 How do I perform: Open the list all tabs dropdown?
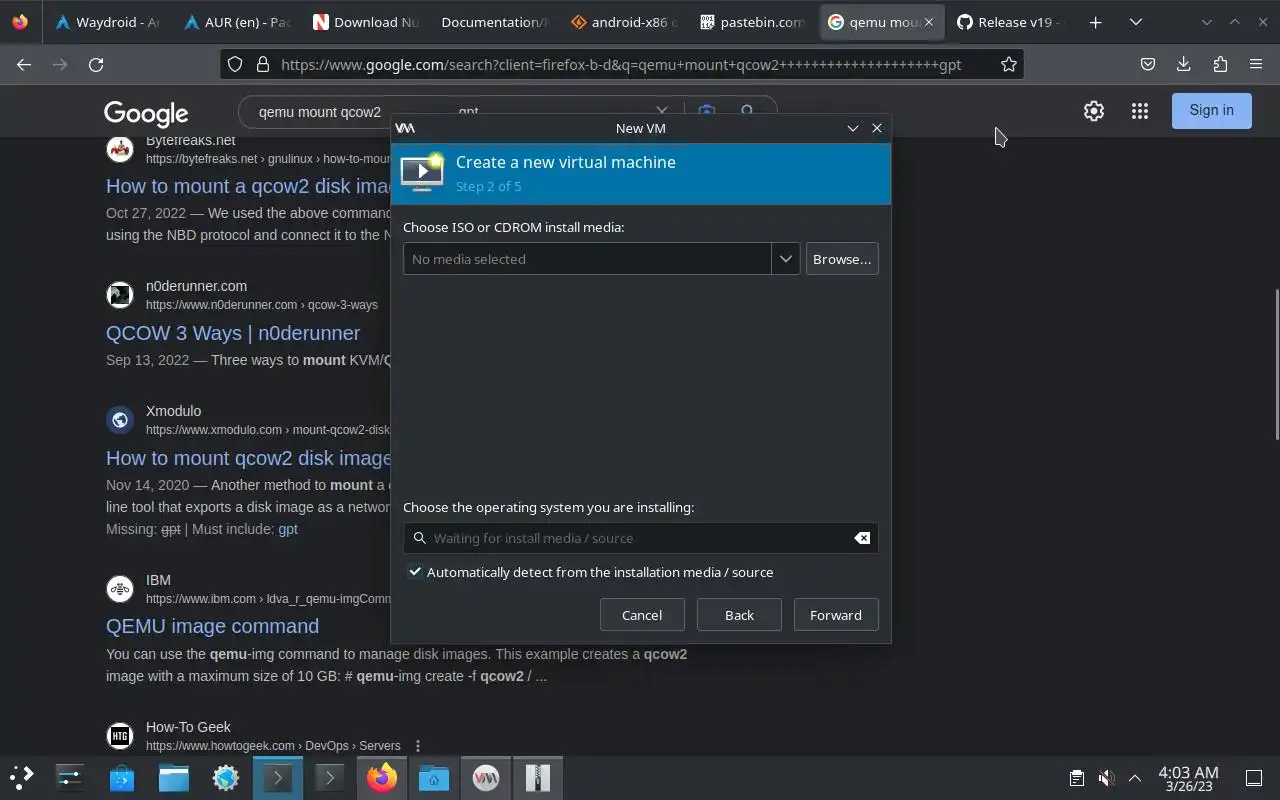point(1136,22)
